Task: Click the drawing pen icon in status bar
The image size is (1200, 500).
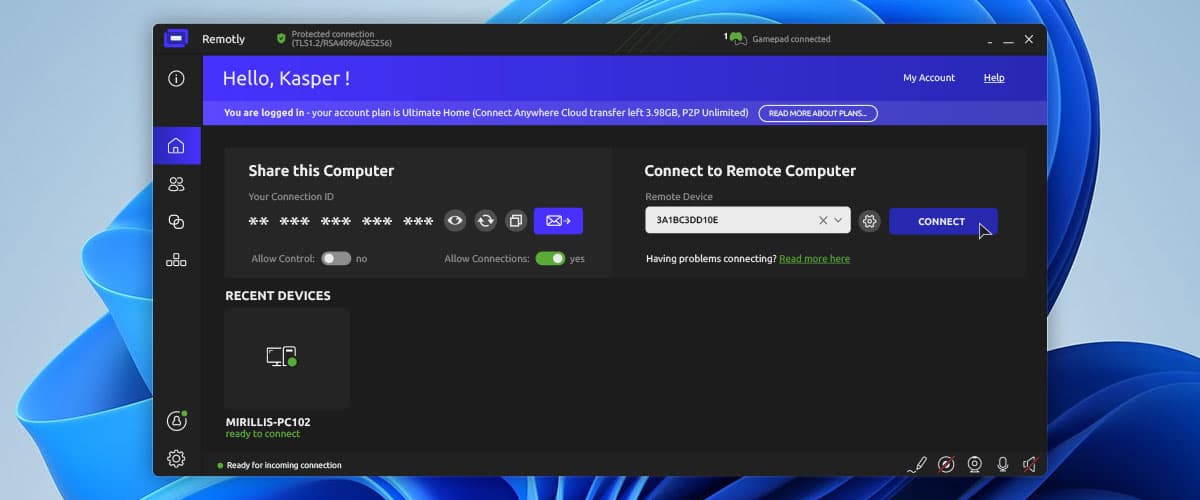Action: pos(918,465)
